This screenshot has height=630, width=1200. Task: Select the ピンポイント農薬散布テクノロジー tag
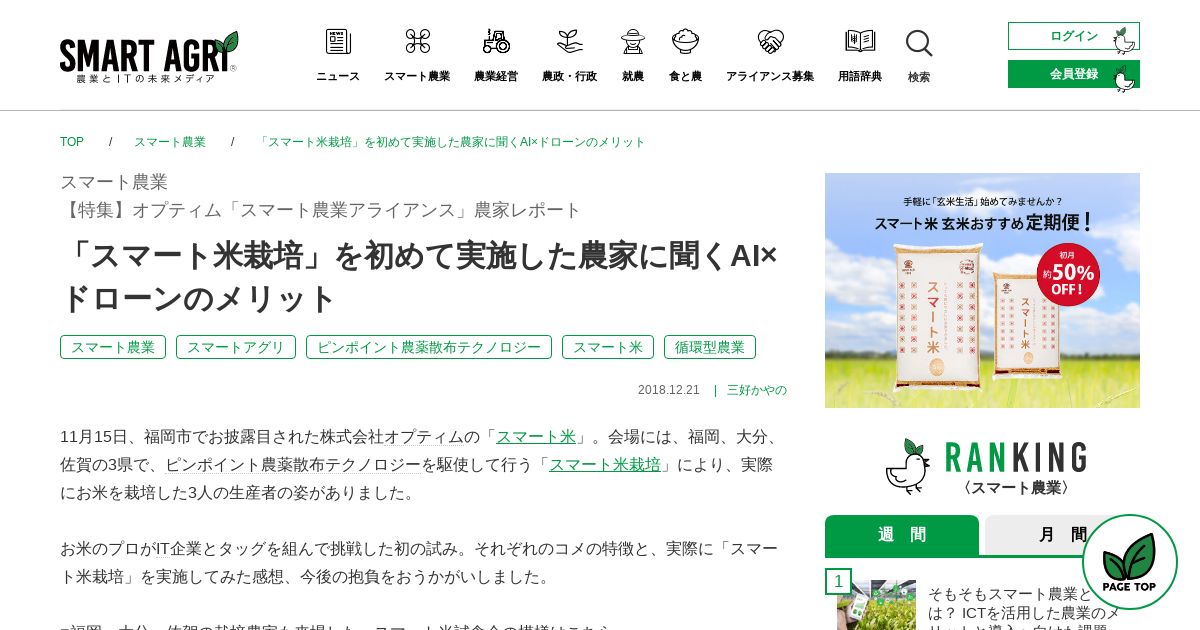coord(429,347)
